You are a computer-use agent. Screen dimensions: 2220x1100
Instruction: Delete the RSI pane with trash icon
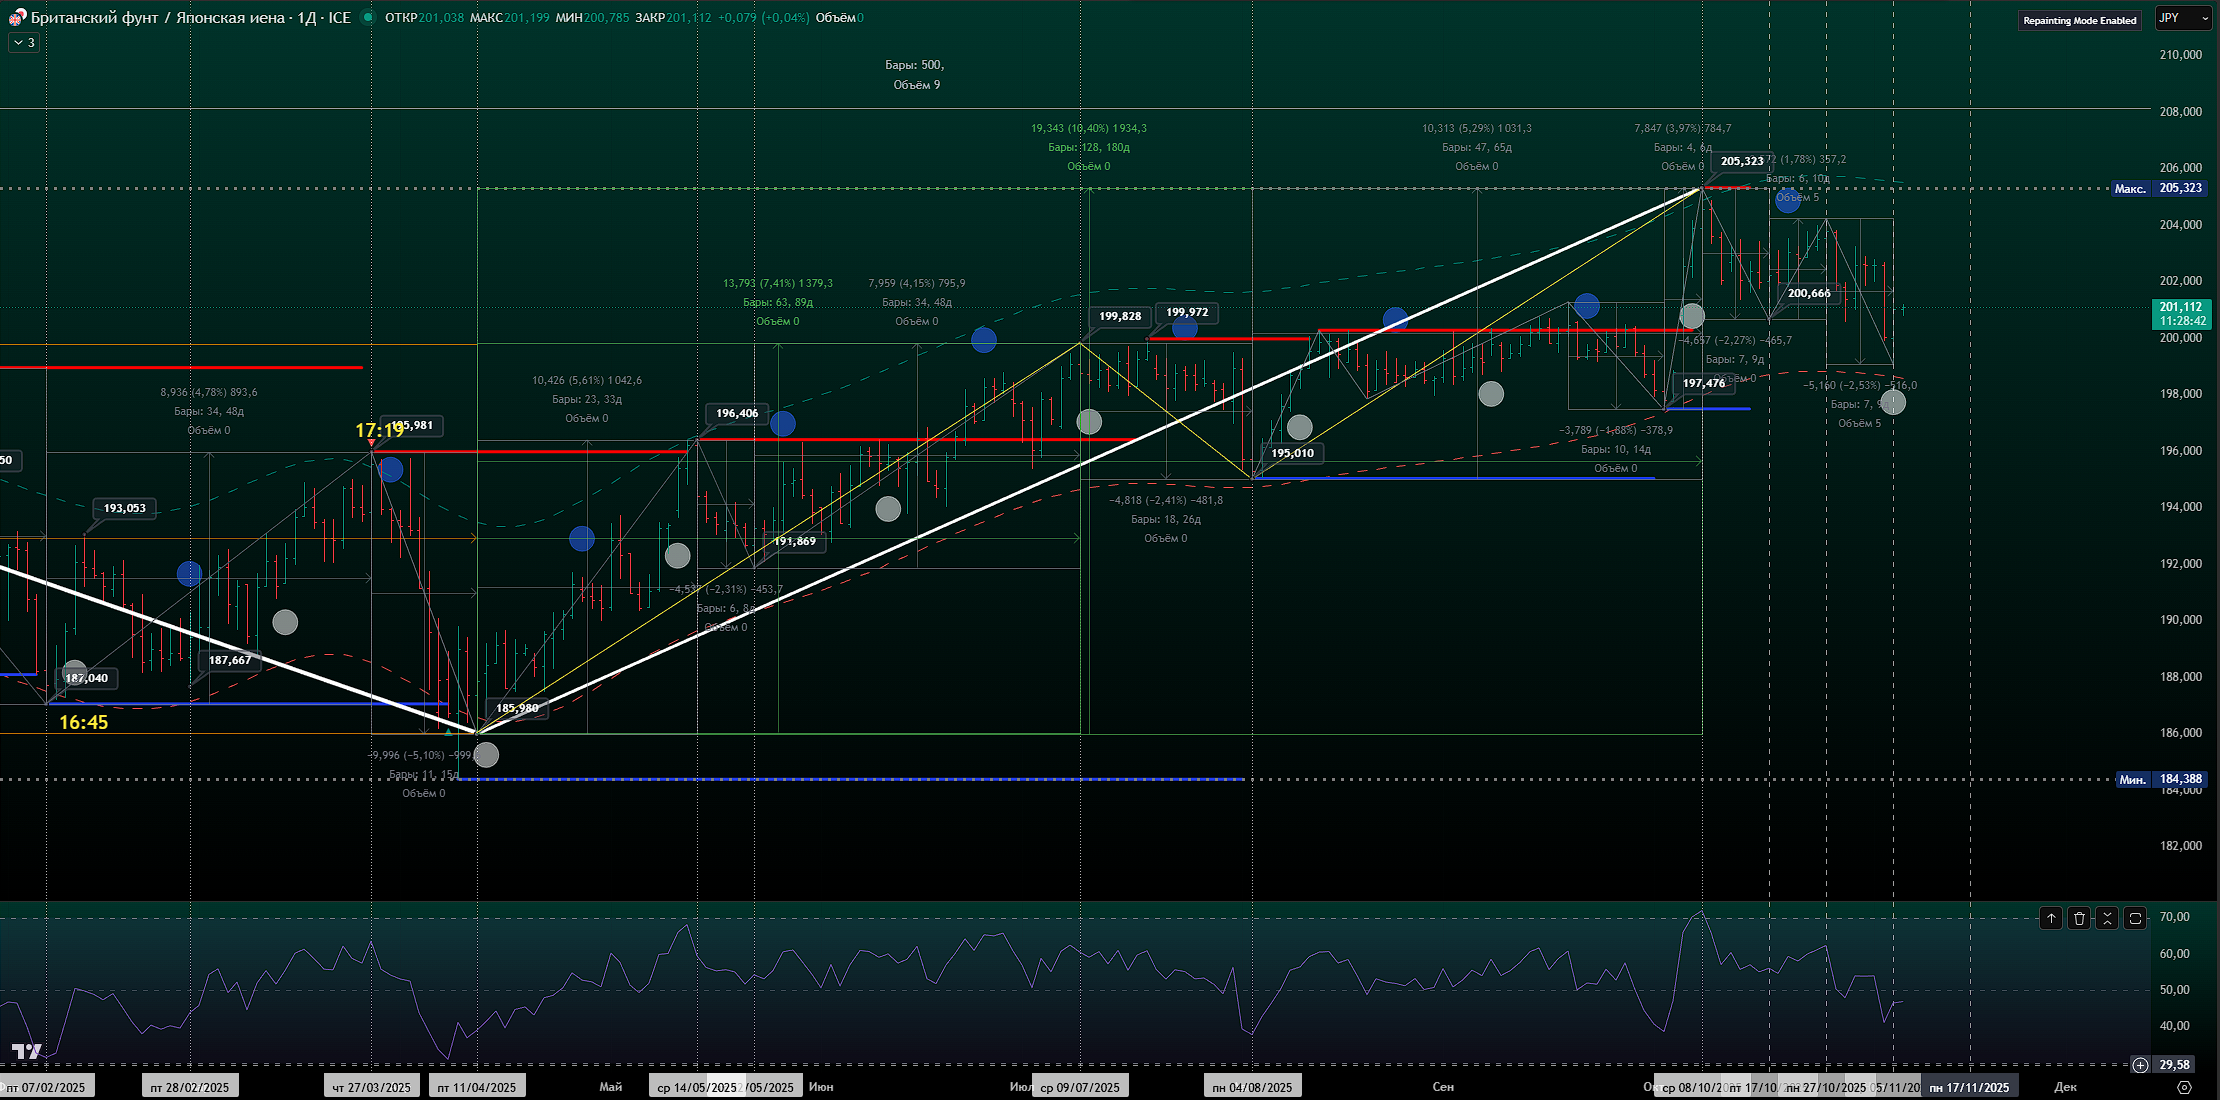coord(2079,918)
